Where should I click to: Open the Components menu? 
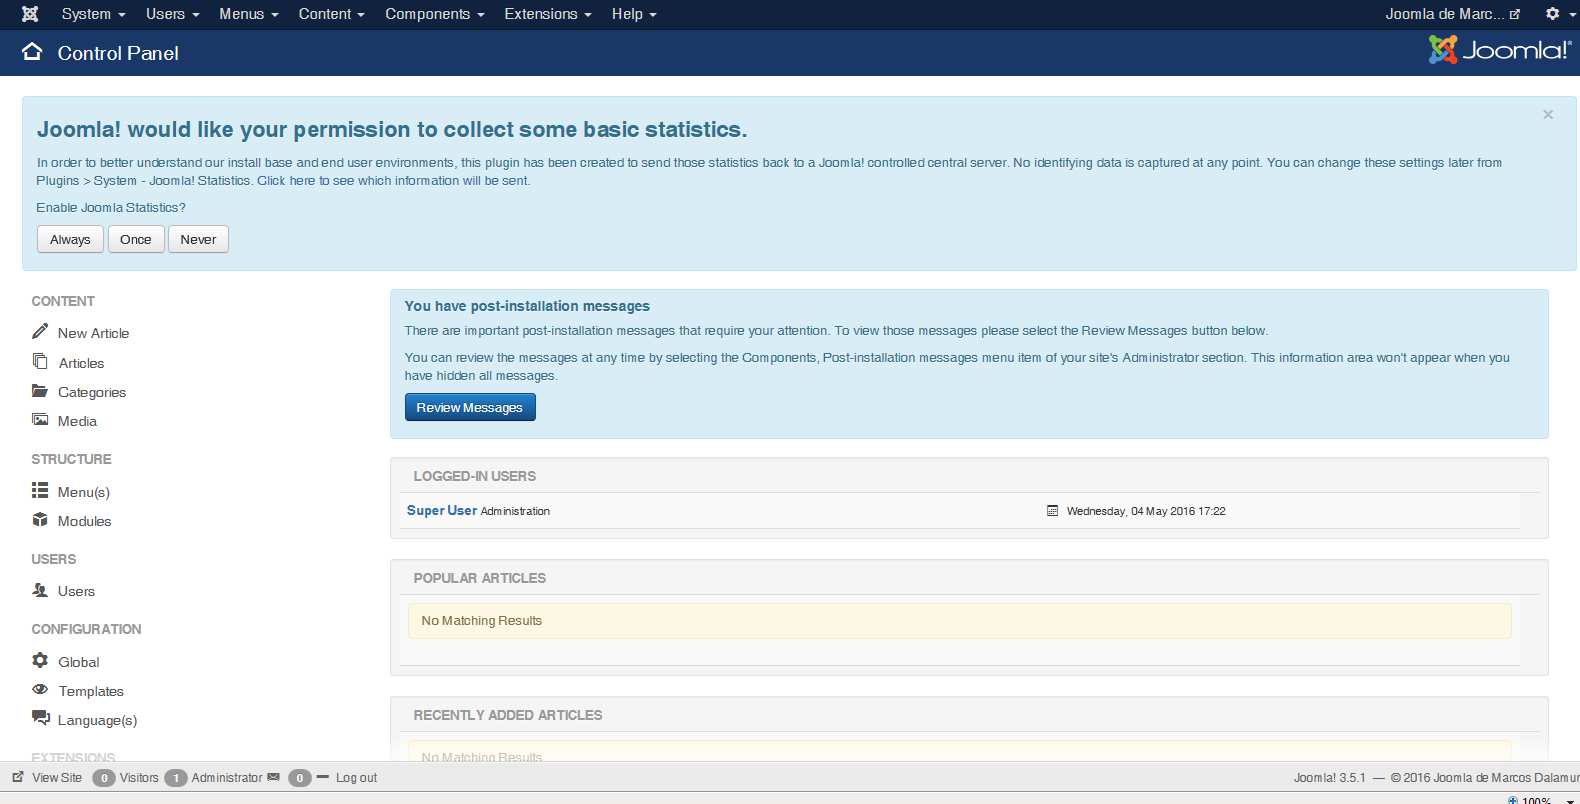435,14
